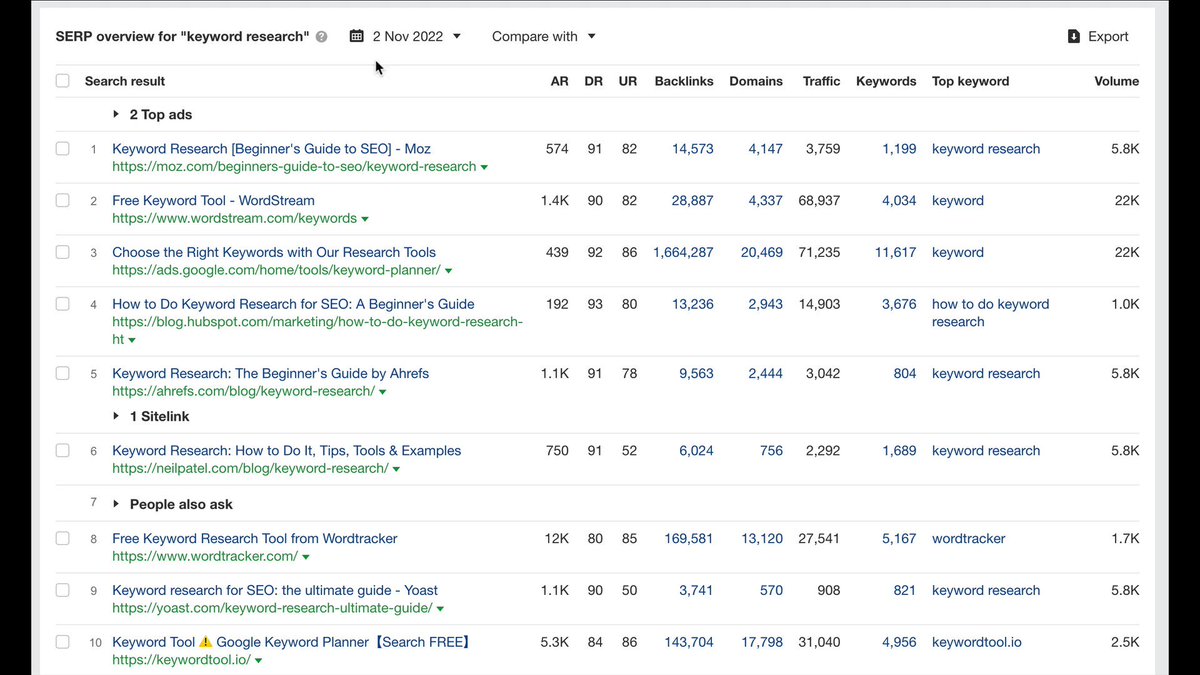Viewport: 1200px width, 675px height.
Task: Check the box for the Yoast result
Action: 63,591
